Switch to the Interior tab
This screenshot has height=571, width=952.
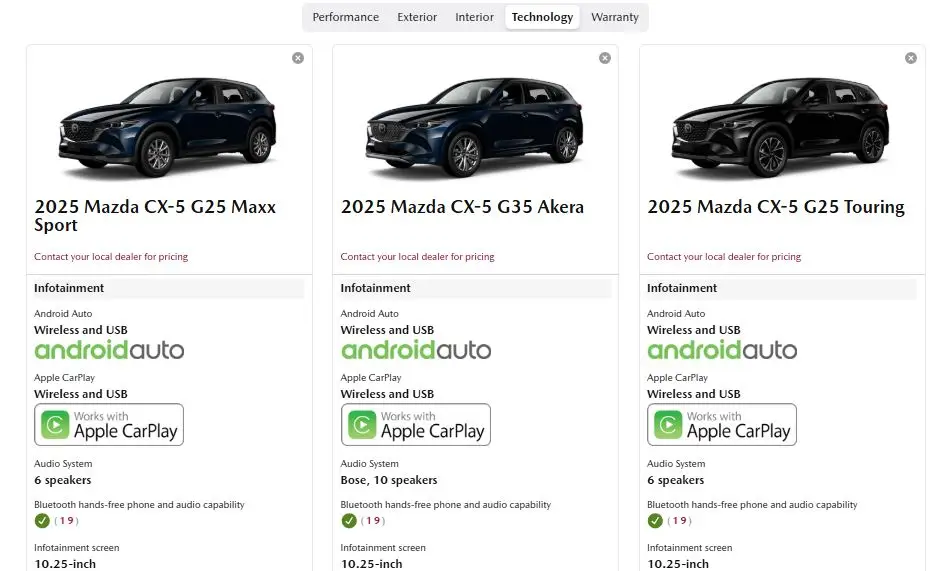474,17
